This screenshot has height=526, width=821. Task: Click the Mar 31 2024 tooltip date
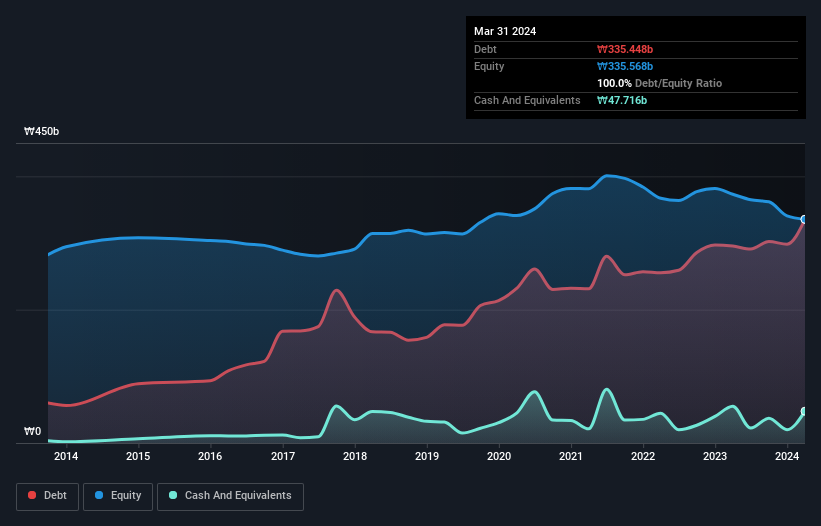(505, 31)
